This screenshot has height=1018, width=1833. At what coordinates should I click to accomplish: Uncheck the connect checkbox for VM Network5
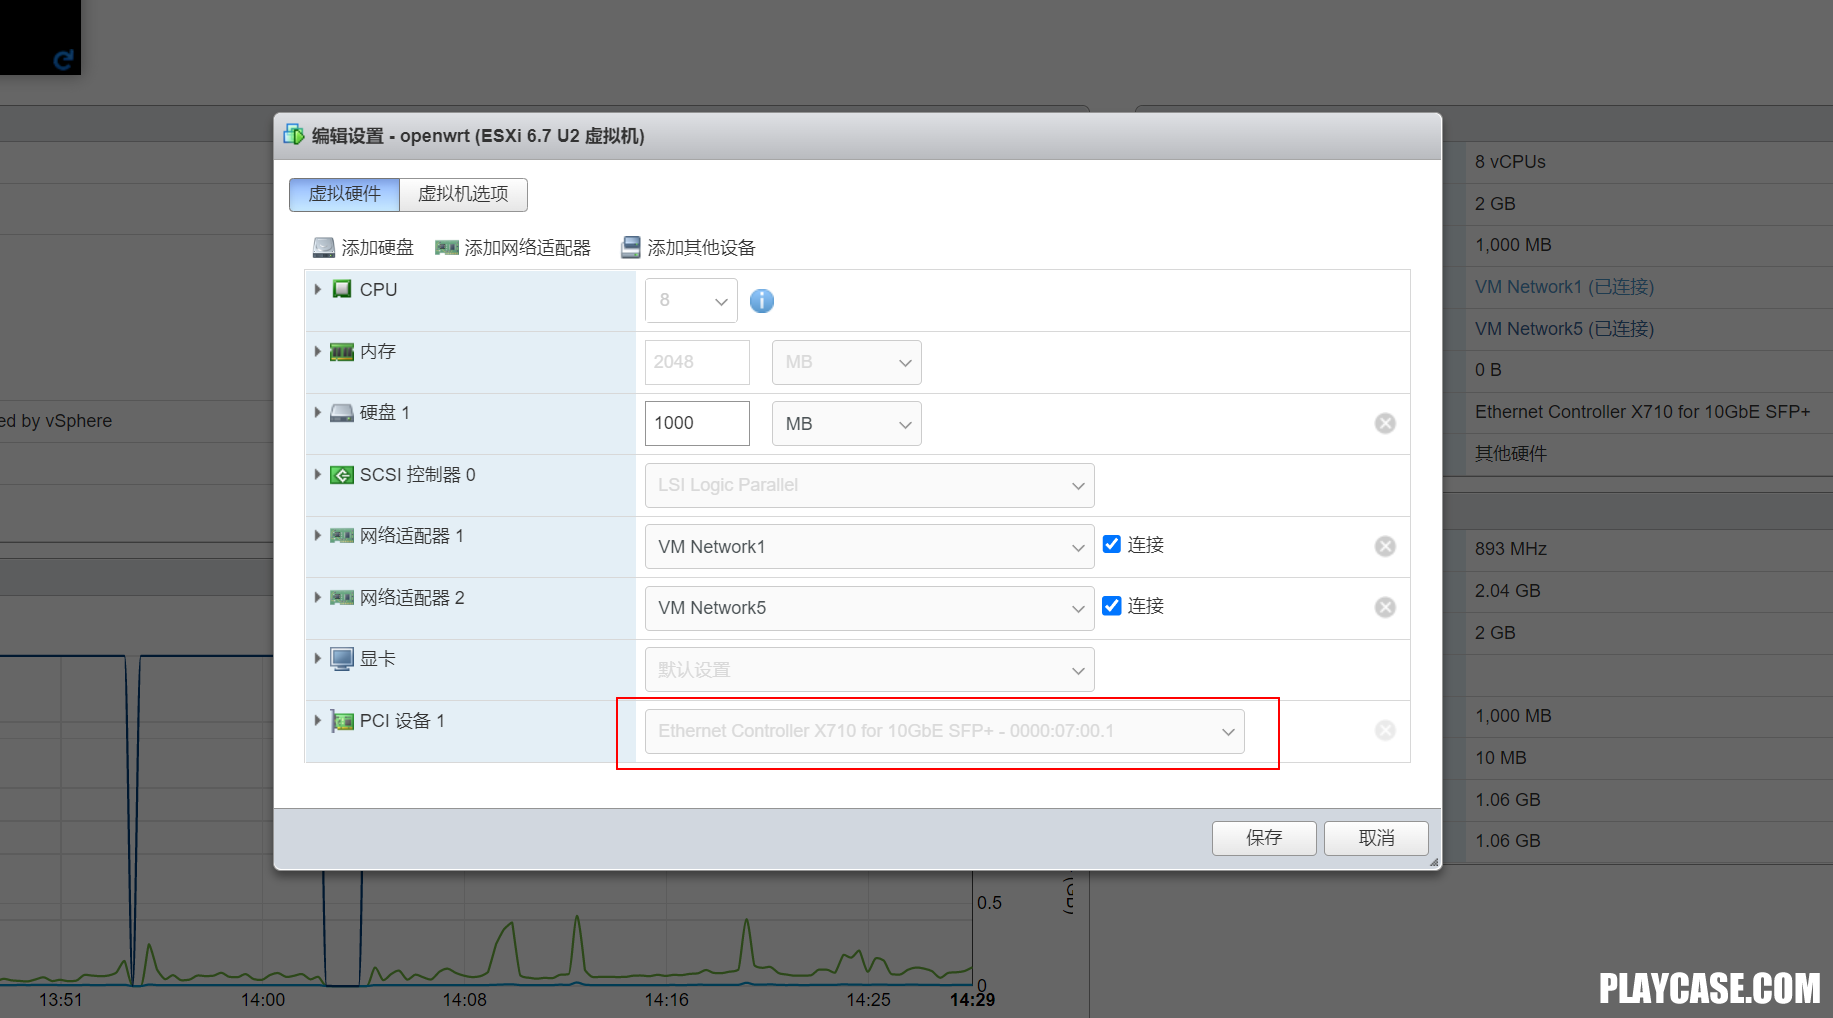coord(1111,605)
